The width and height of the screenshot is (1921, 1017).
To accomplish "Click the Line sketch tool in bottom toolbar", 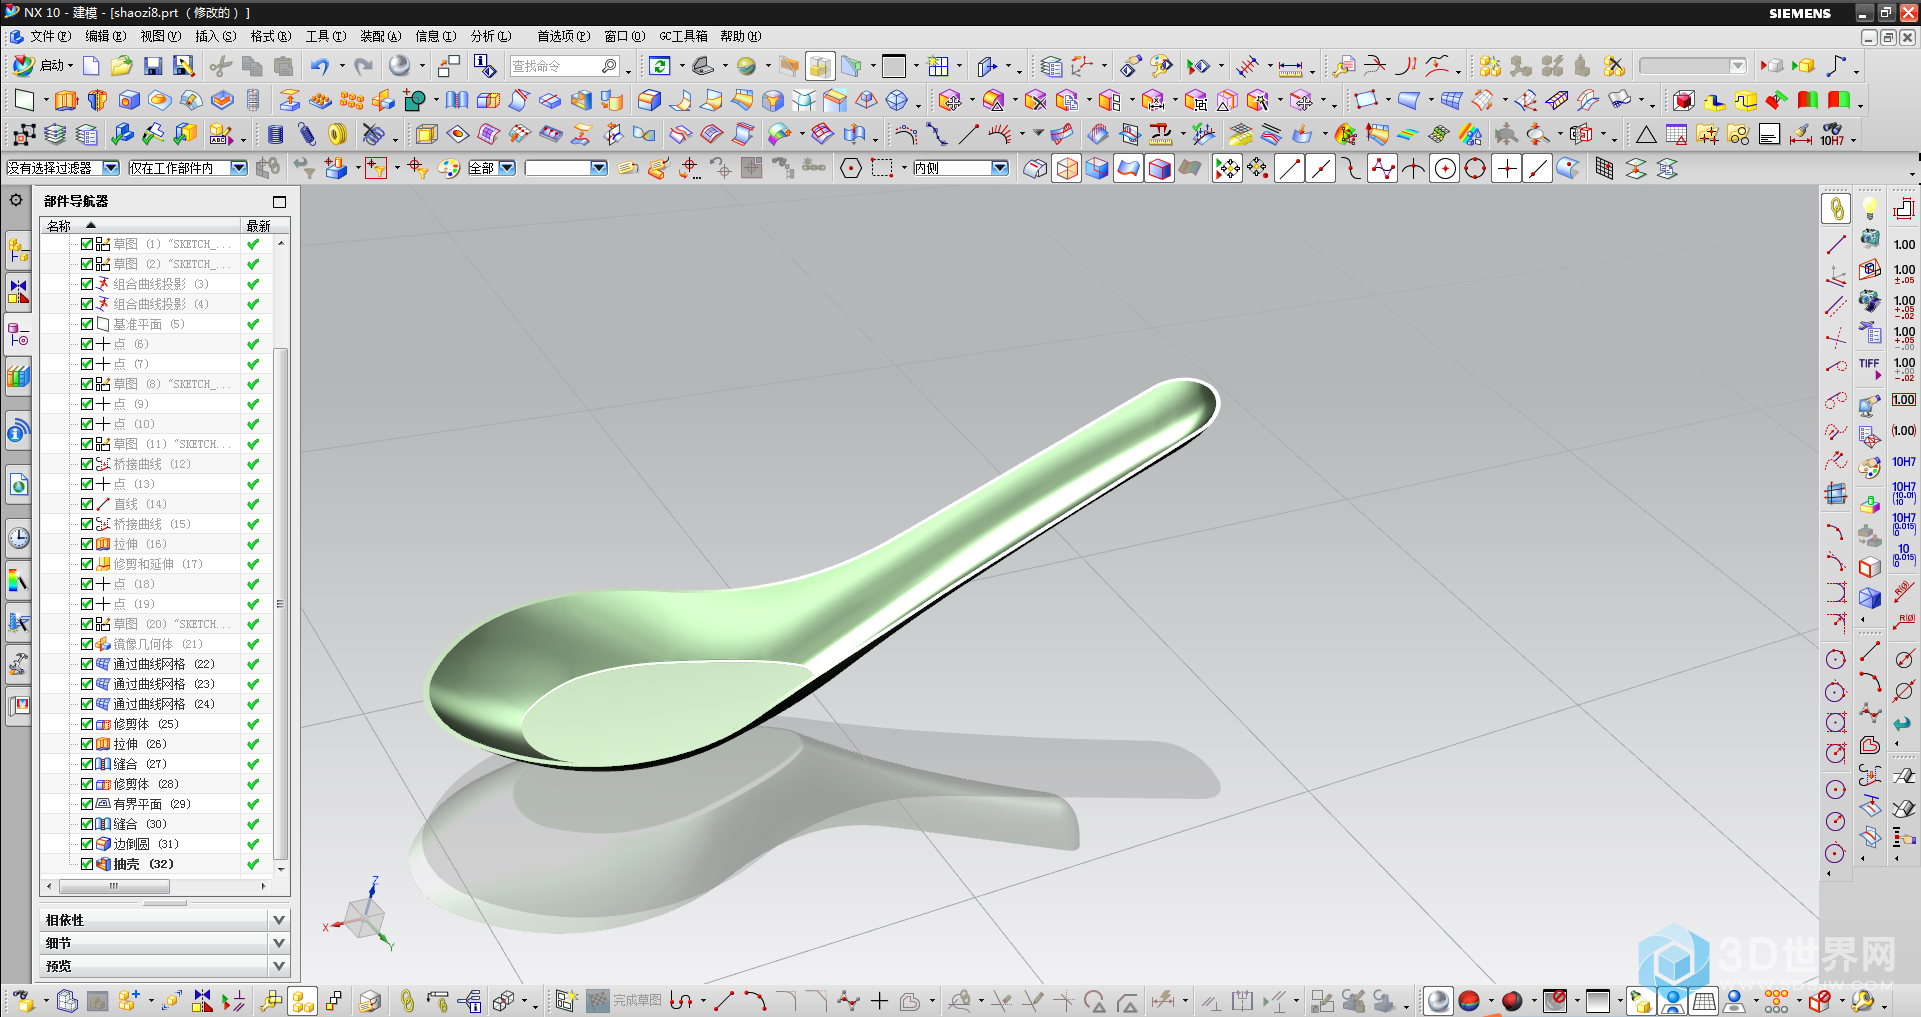I will click(724, 1000).
